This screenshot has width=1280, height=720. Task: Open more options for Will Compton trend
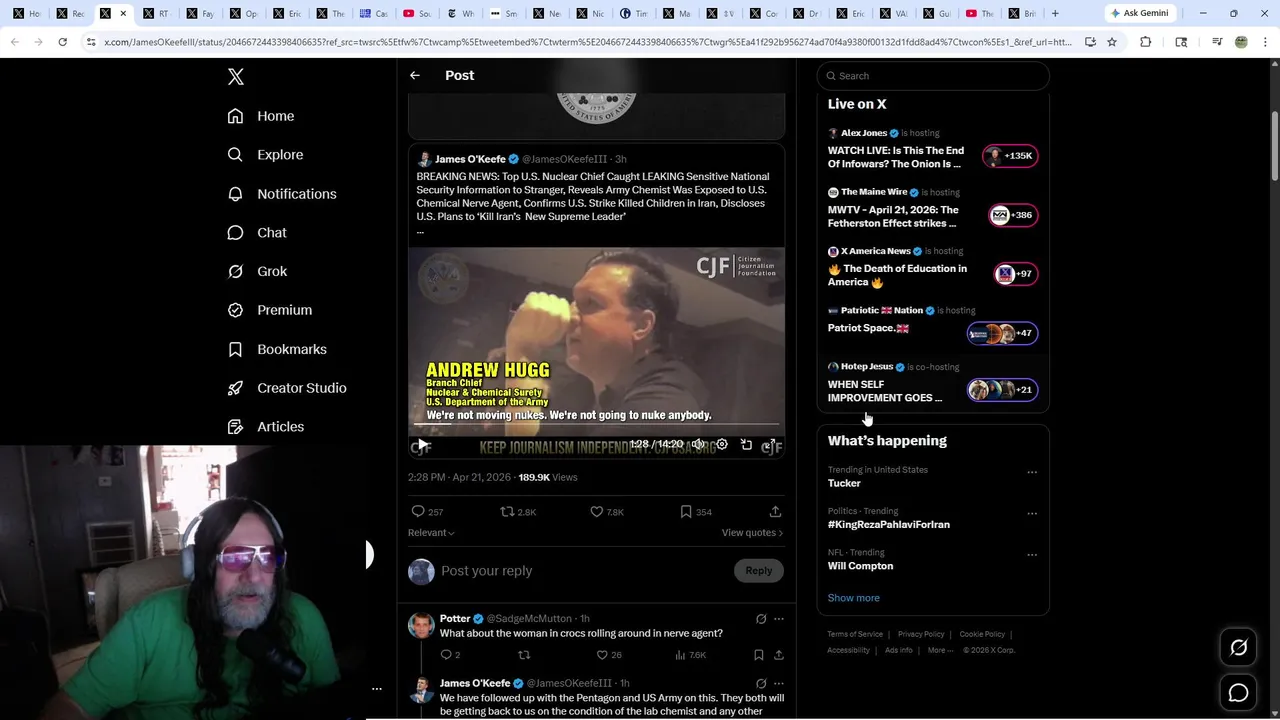coord(1032,555)
